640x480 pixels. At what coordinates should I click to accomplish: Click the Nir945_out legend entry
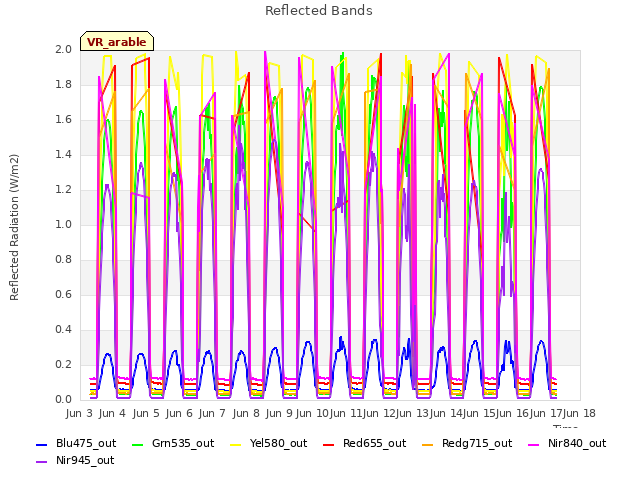(x=75, y=461)
